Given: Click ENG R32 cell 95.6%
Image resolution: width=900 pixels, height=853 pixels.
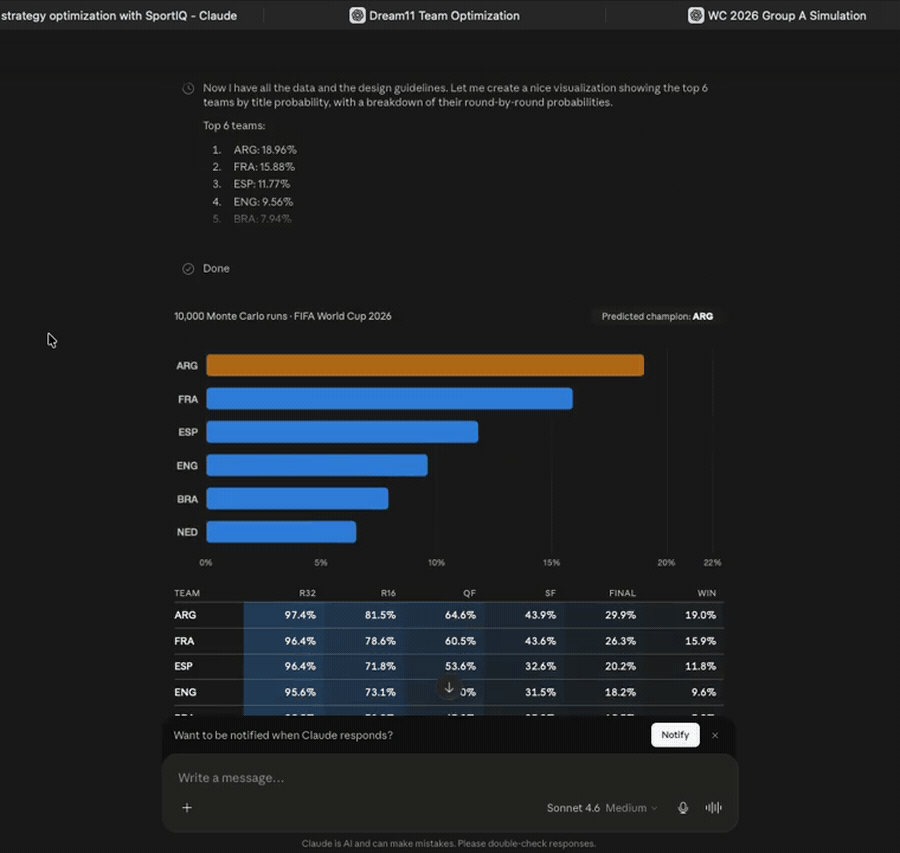Looking at the screenshot, I should [300, 692].
